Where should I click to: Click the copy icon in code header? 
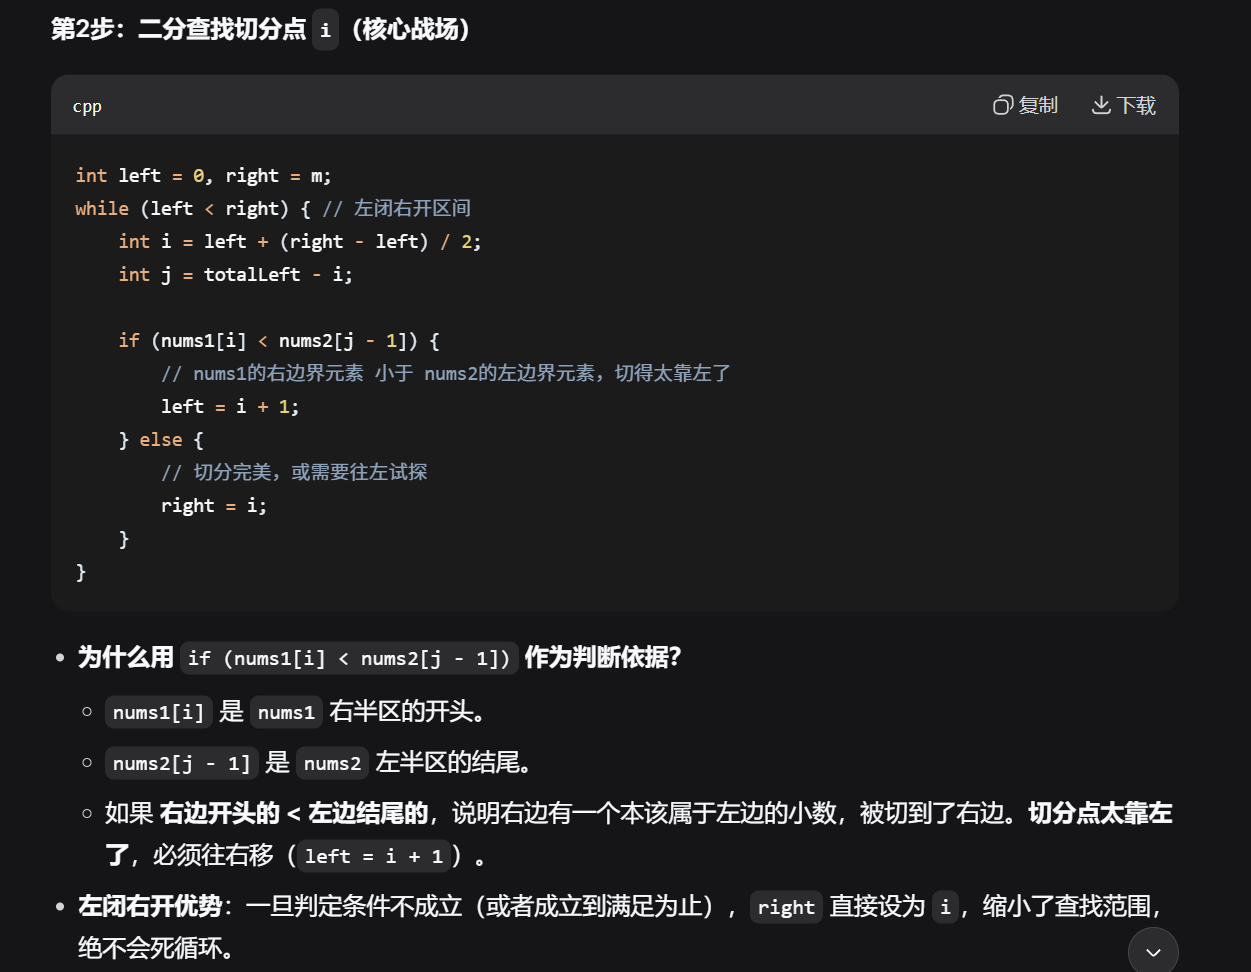(1003, 105)
